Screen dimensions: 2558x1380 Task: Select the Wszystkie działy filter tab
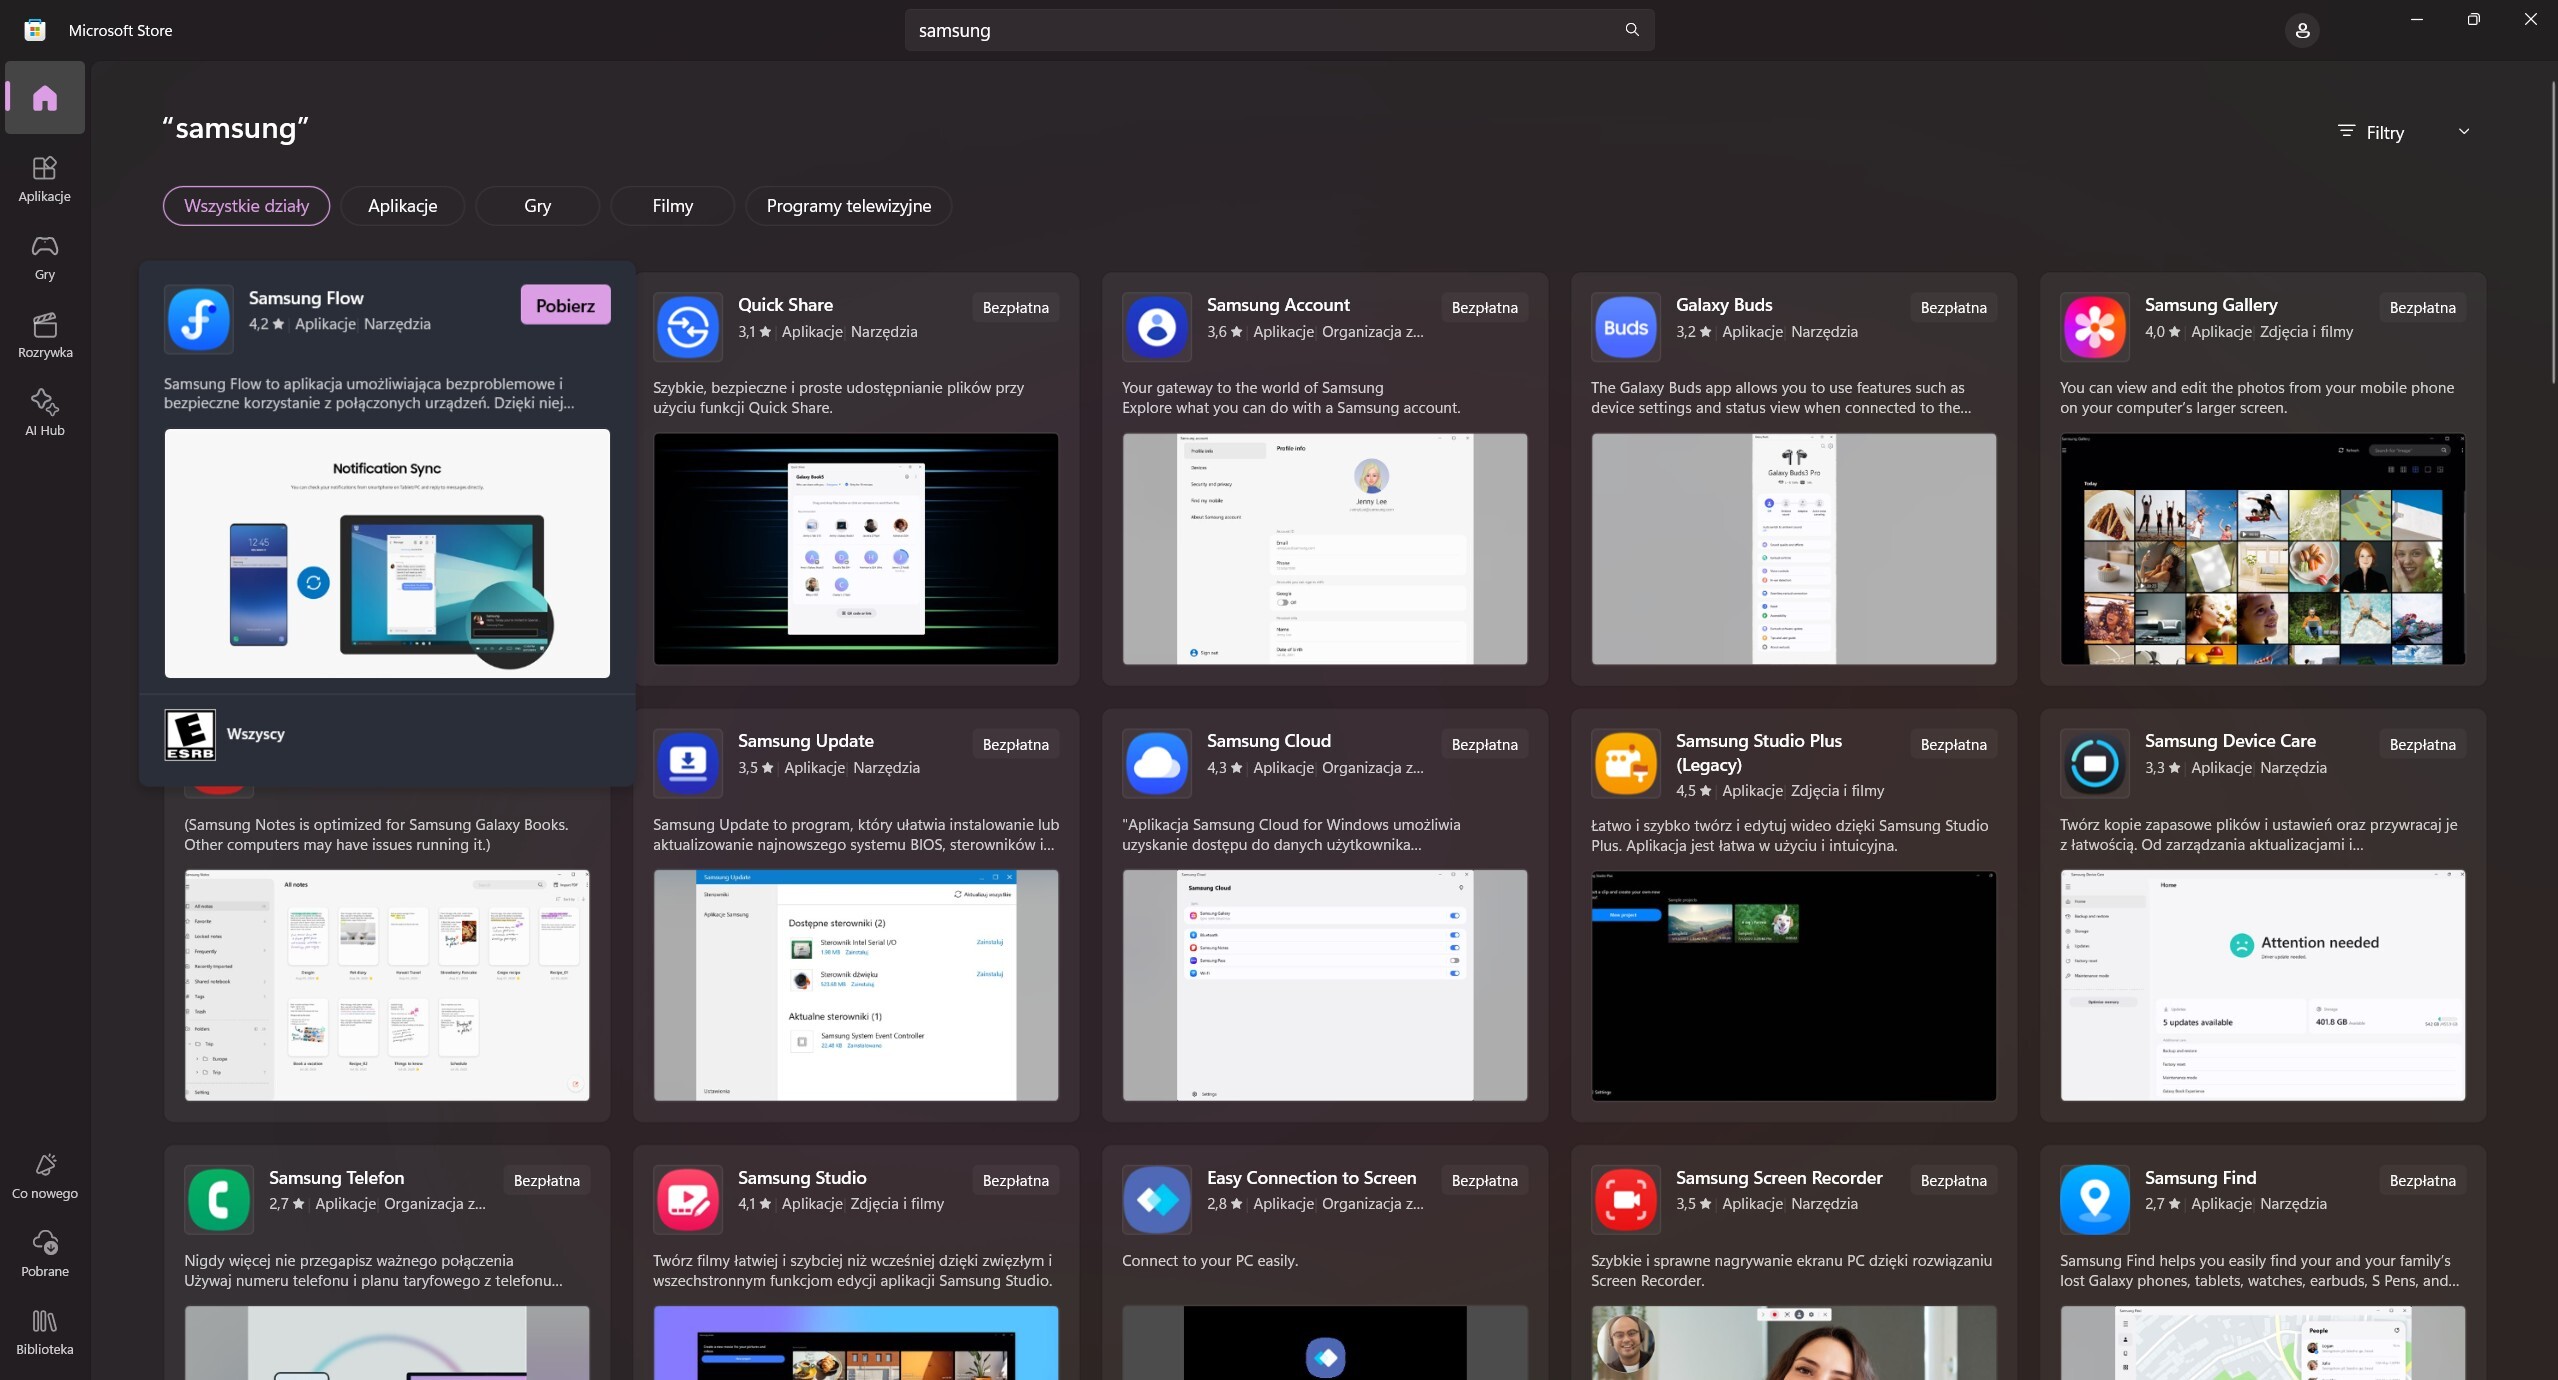246,206
